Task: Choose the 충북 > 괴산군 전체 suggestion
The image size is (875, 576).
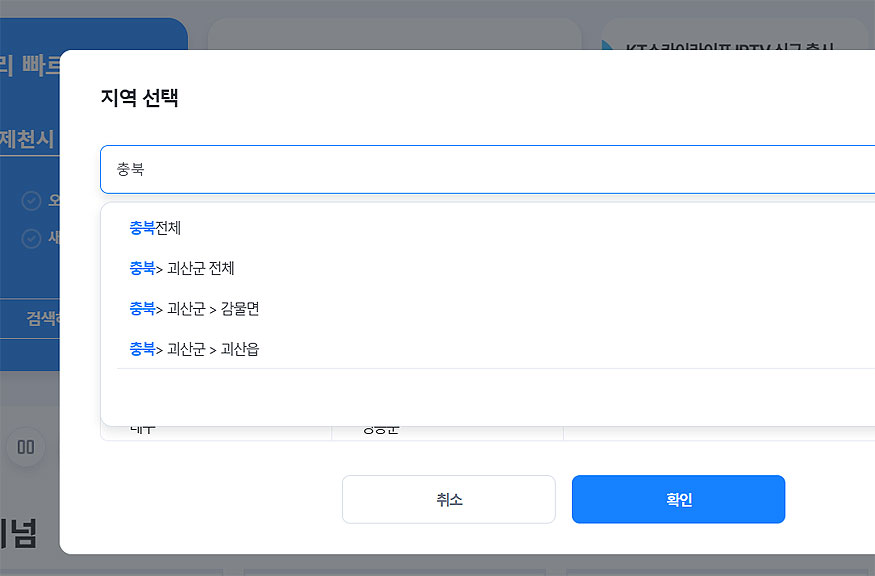Action: click(x=180, y=268)
